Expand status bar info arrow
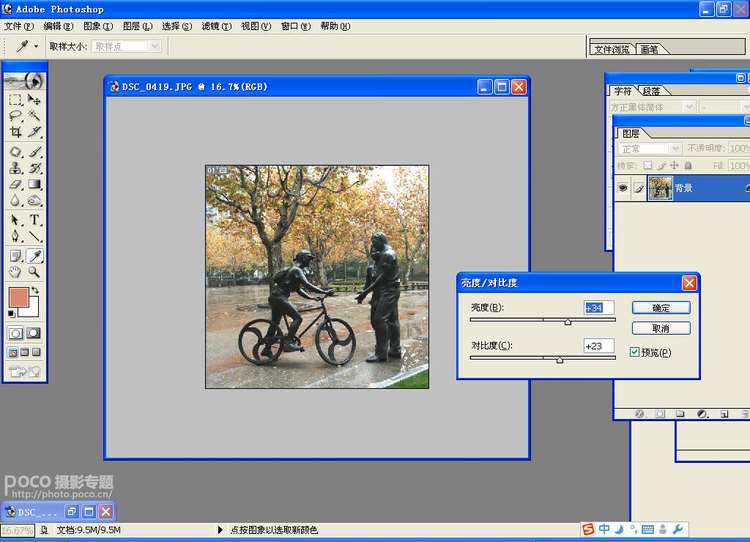The height and width of the screenshot is (542, 750). tap(220, 530)
